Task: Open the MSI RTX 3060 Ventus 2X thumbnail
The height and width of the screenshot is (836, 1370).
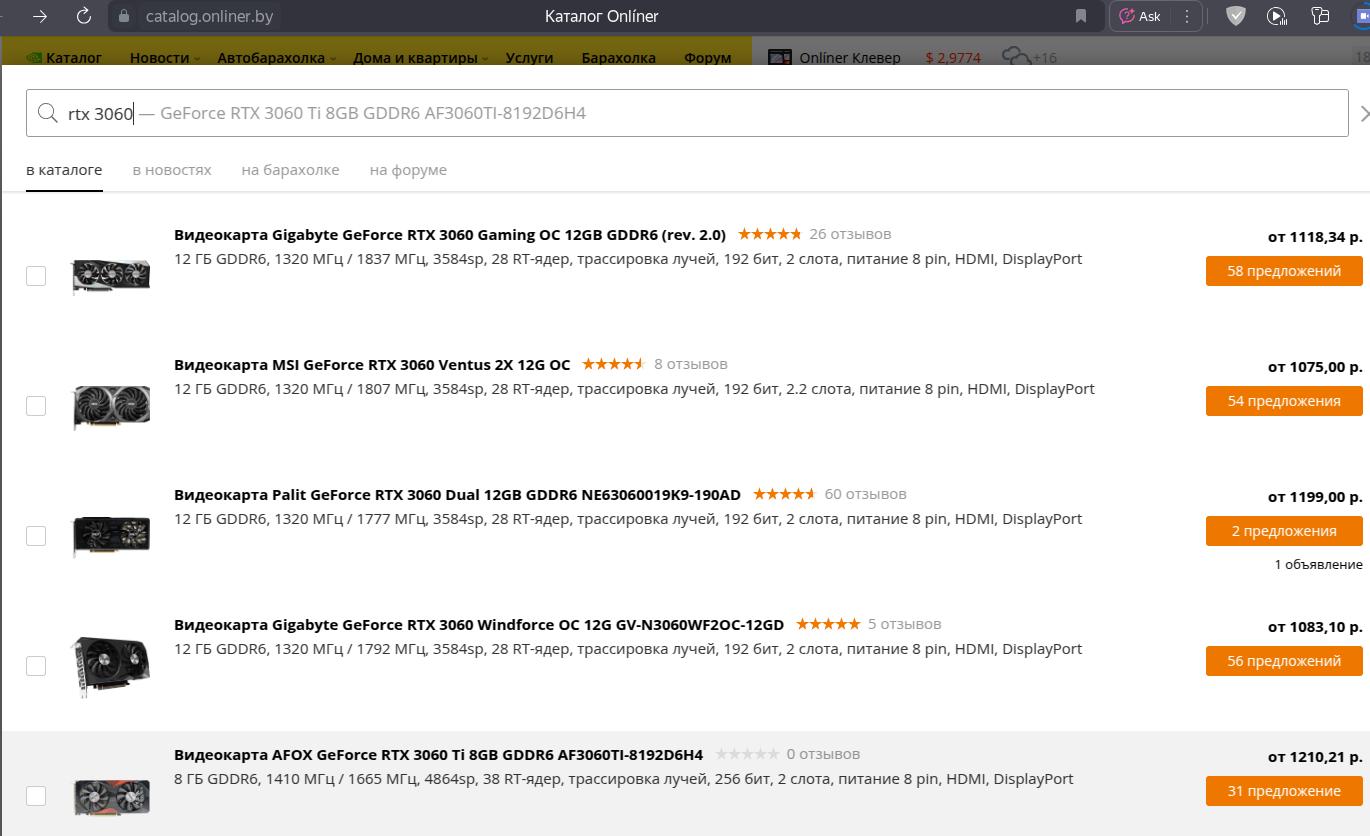Action: click(111, 407)
